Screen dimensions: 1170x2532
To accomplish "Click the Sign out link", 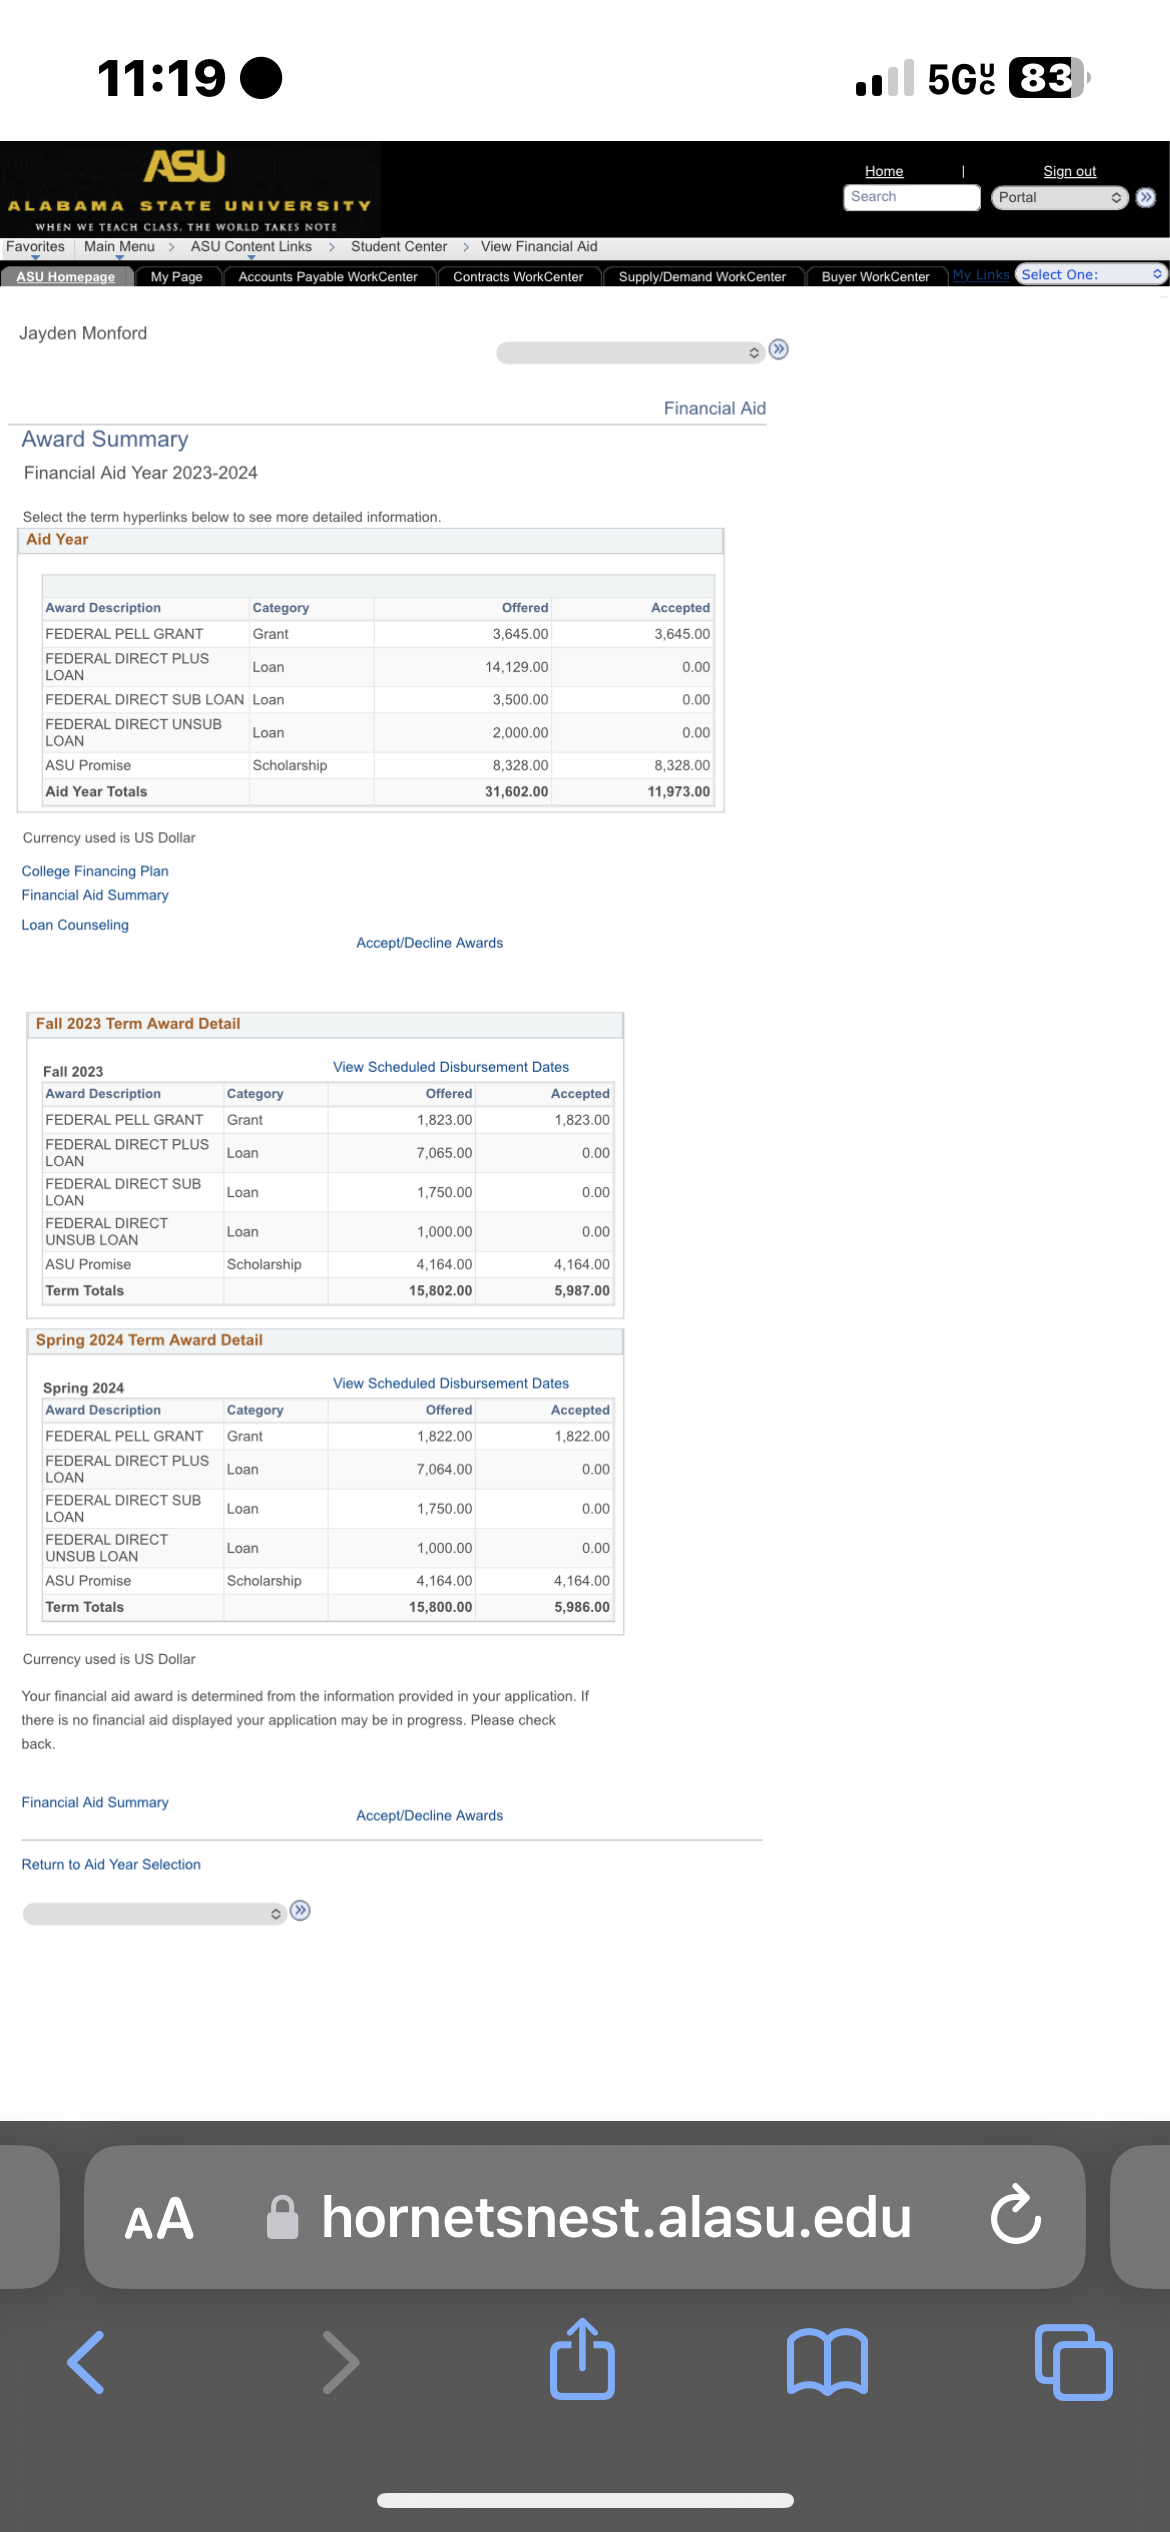I will click(x=1070, y=171).
